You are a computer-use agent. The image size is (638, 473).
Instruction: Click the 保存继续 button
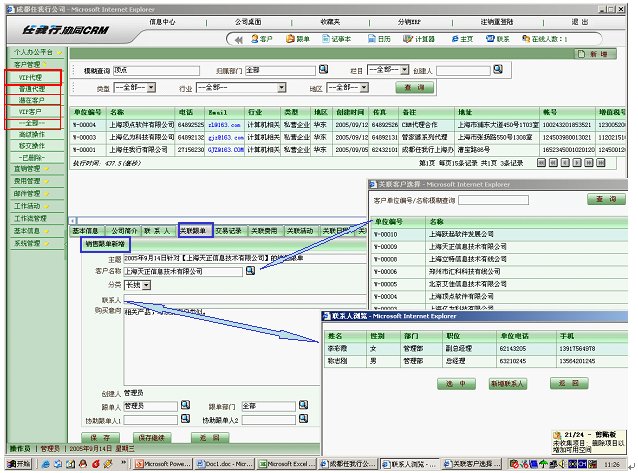point(151,438)
